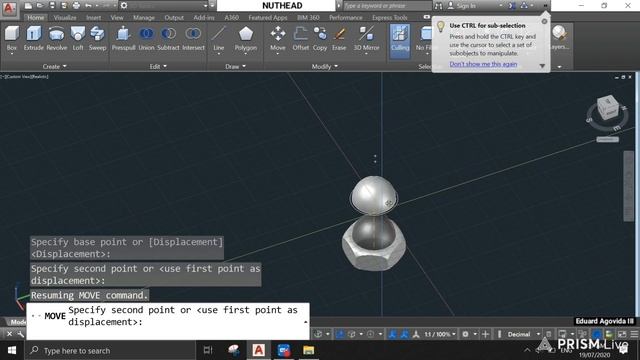Expand the command line history arrow
This screenshot has width=640, height=360.
pyautogui.click(x=305, y=322)
